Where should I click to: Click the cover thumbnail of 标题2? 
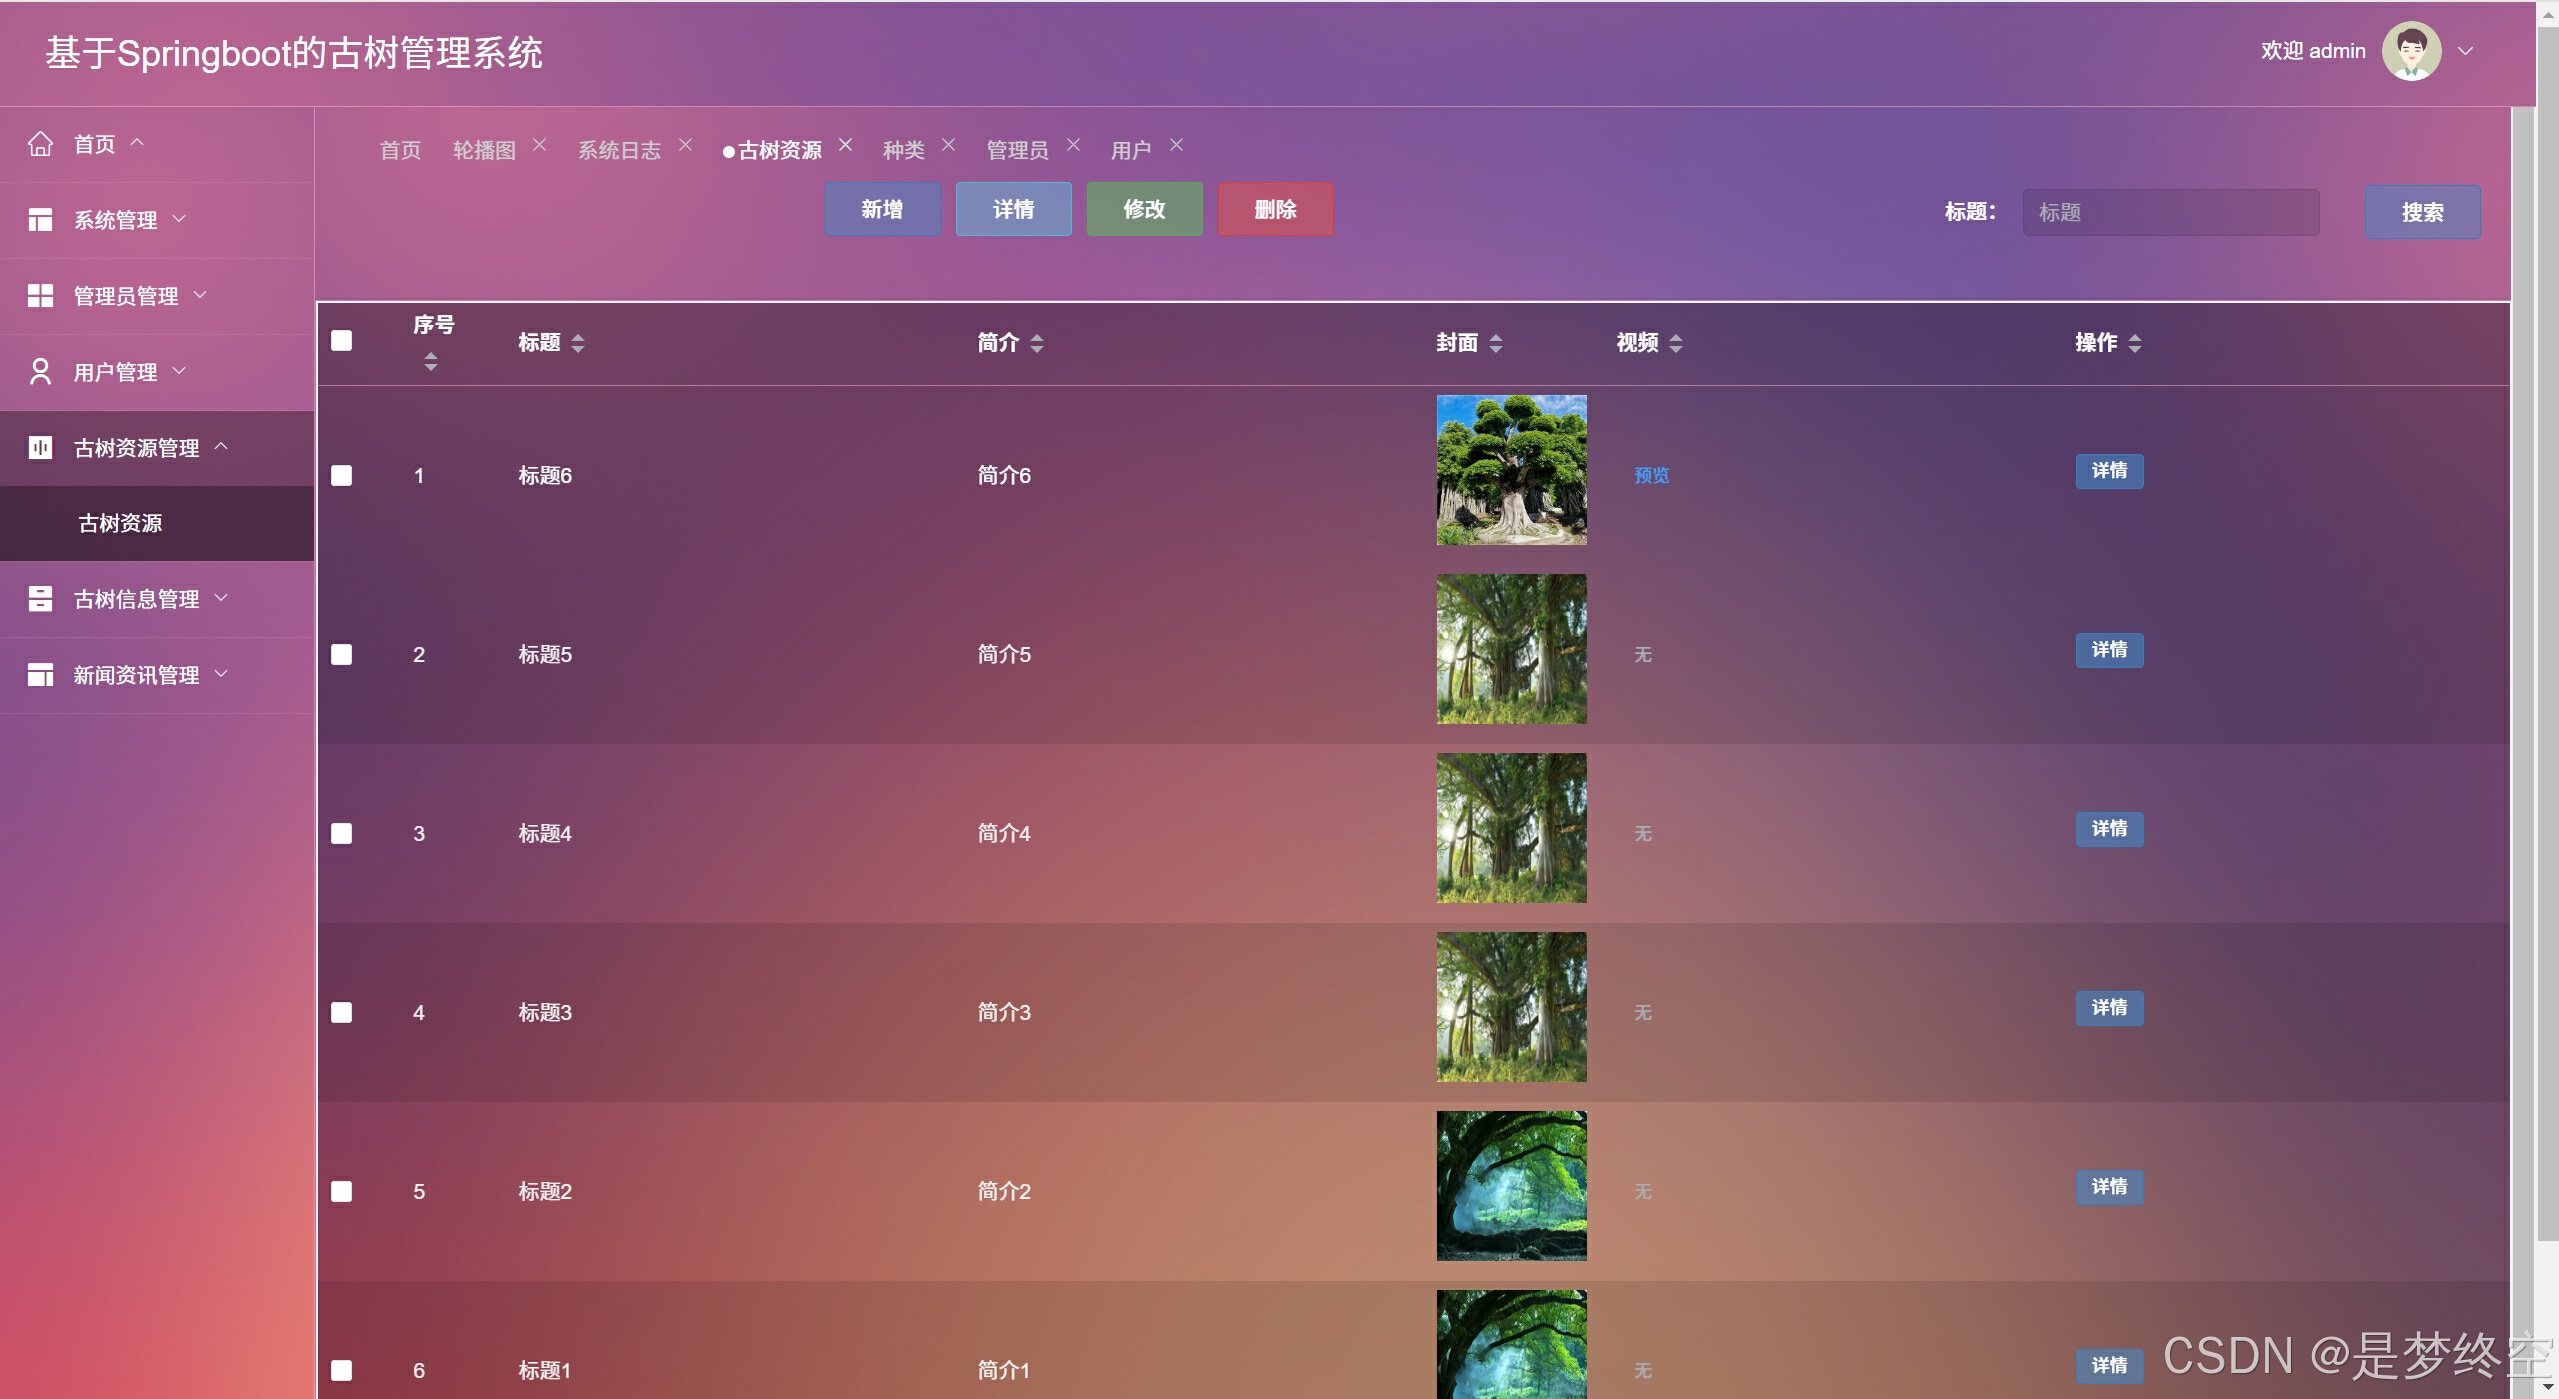pos(1511,1186)
